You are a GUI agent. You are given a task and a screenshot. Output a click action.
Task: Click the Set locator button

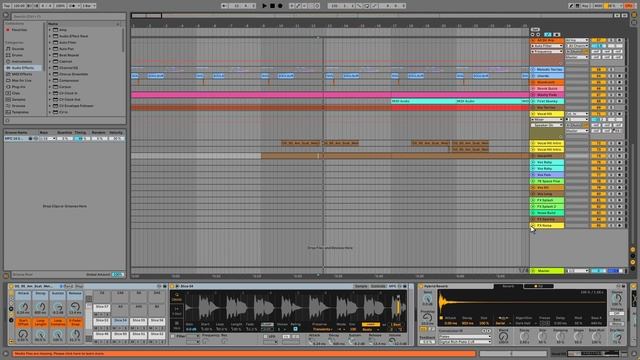(x=535, y=29)
